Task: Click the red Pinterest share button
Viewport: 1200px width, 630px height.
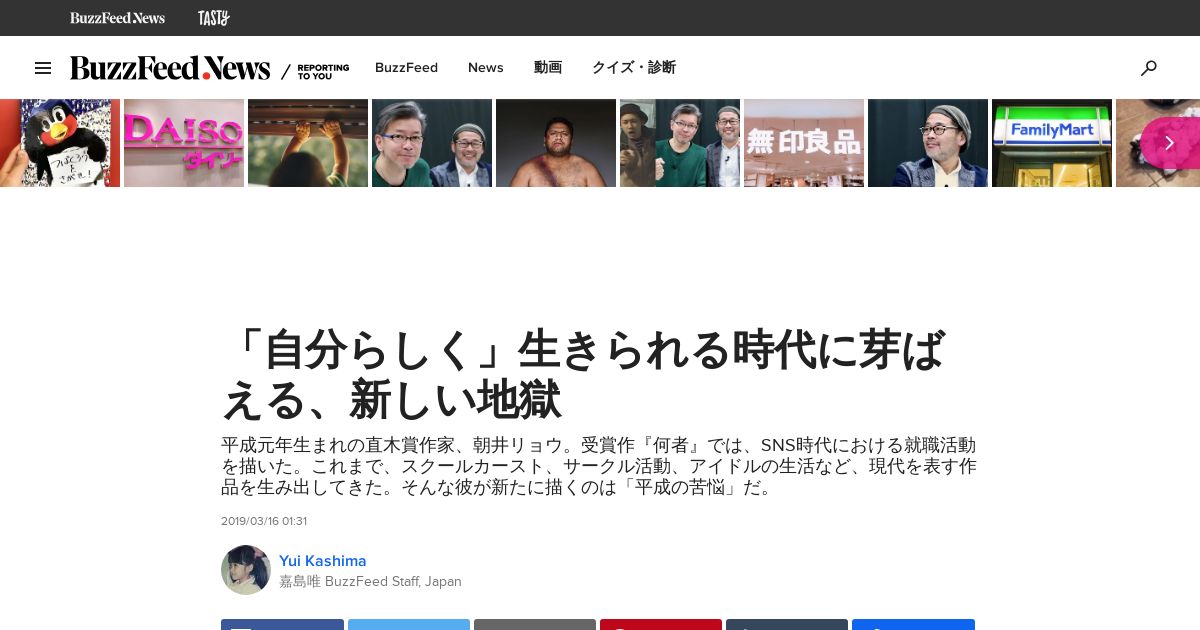Action: click(661, 625)
